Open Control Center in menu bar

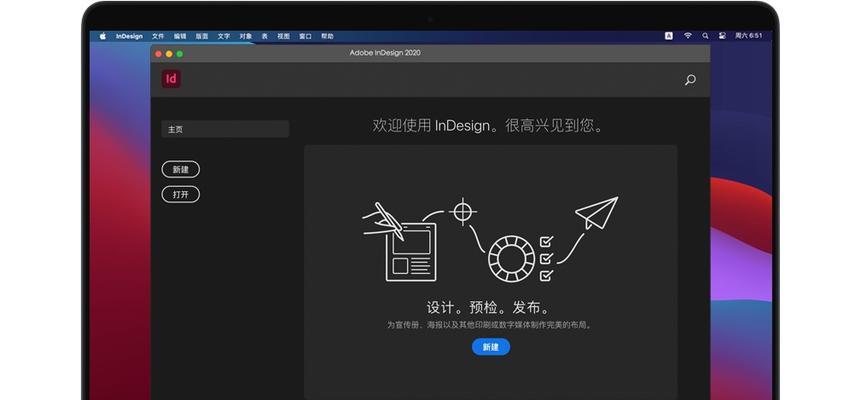[x=722, y=36]
